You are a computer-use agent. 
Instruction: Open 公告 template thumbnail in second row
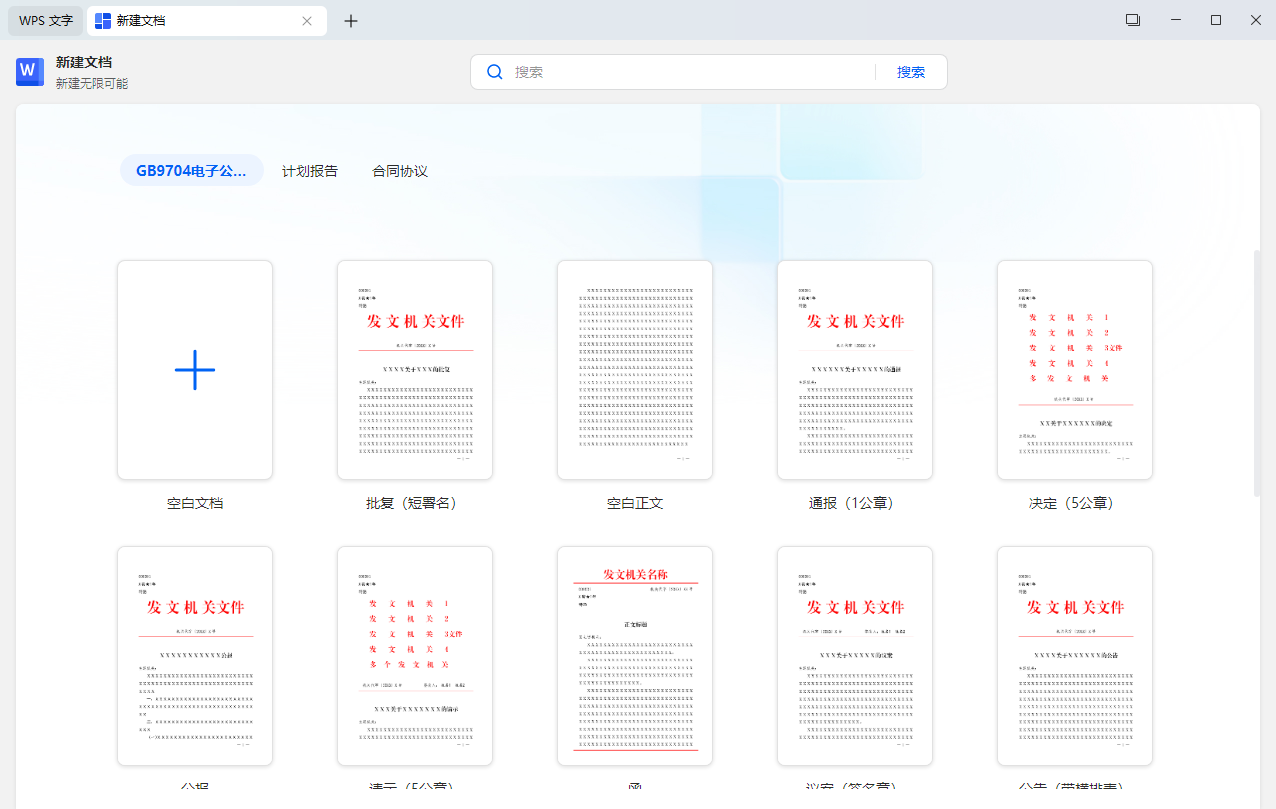coord(1075,656)
